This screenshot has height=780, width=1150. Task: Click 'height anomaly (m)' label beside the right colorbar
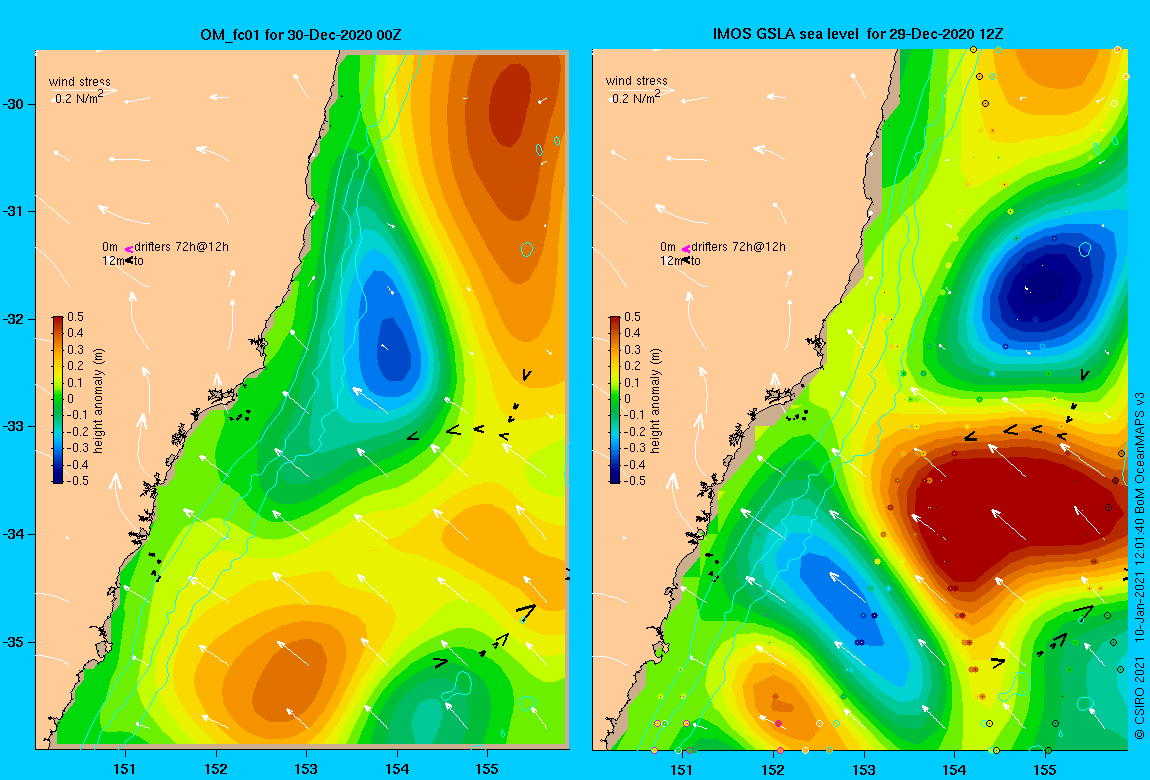point(656,400)
